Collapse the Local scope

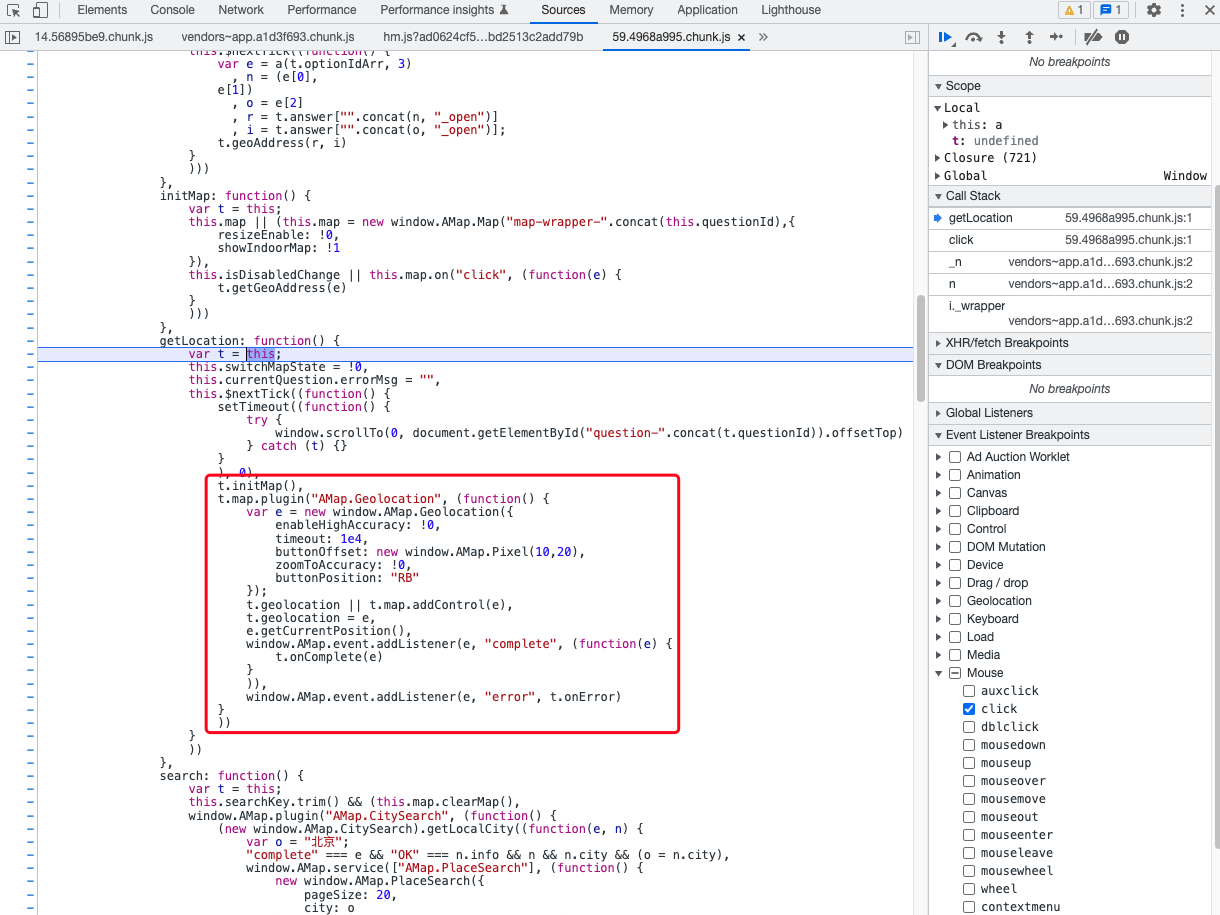point(938,108)
